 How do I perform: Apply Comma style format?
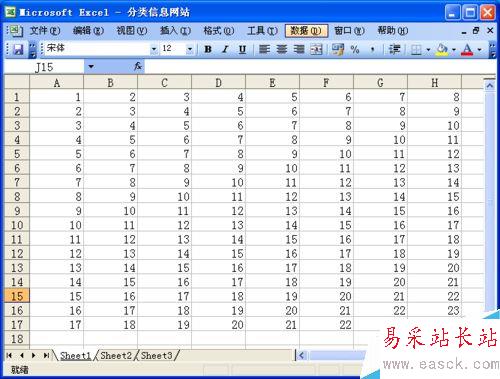click(372, 49)
